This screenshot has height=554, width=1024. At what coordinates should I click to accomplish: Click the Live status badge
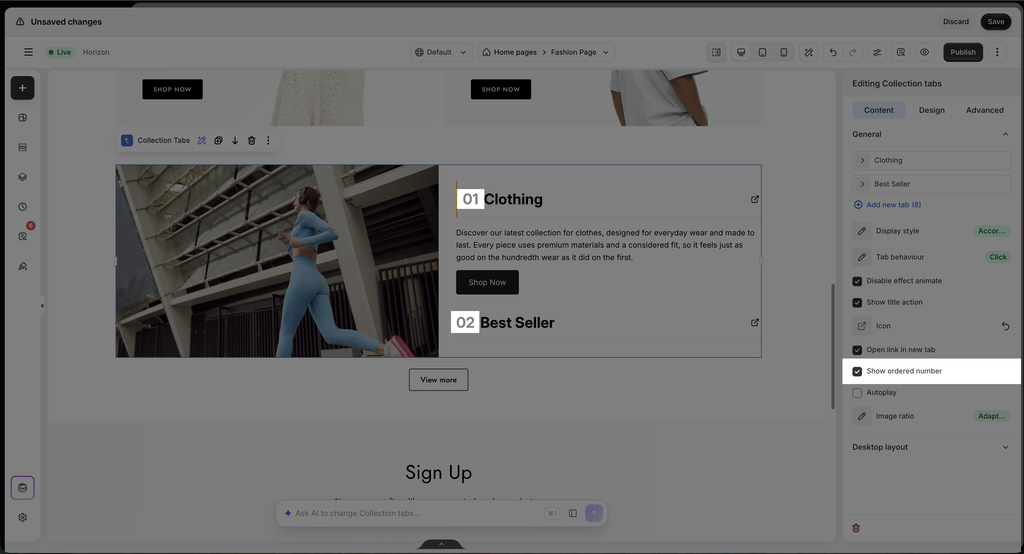(60, 52)
